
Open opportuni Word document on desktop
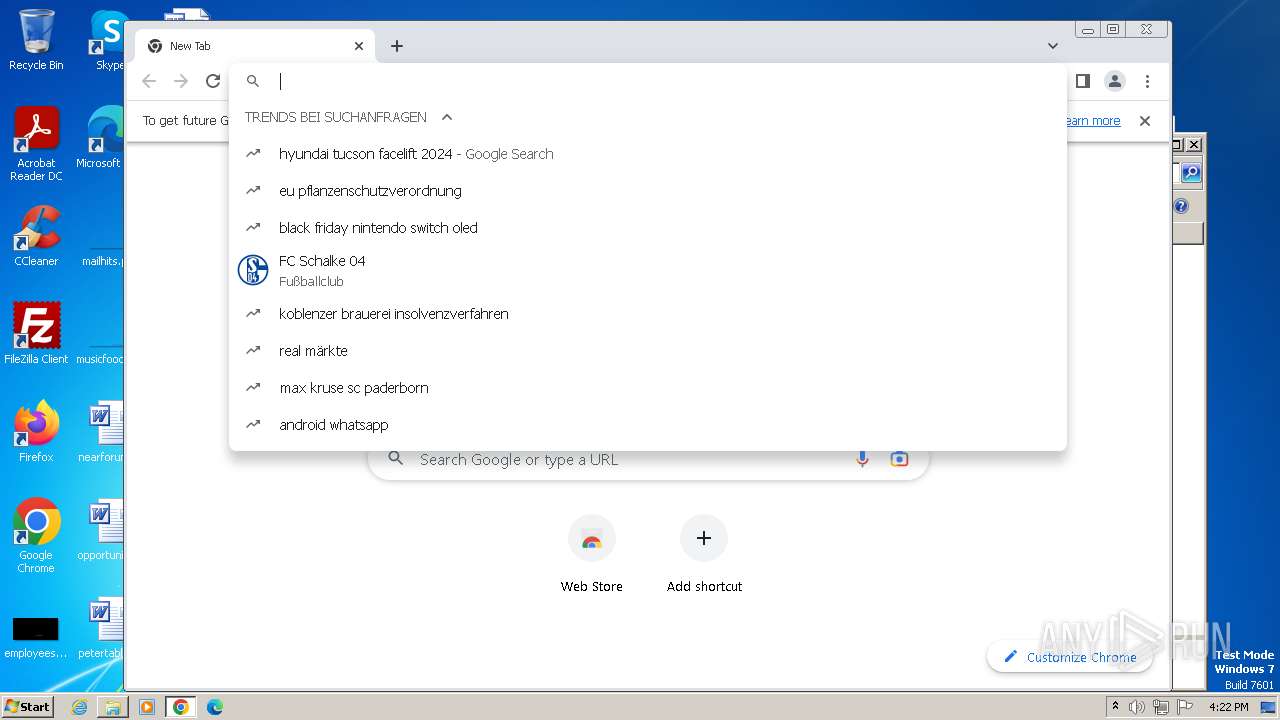(x=101, y=529)
